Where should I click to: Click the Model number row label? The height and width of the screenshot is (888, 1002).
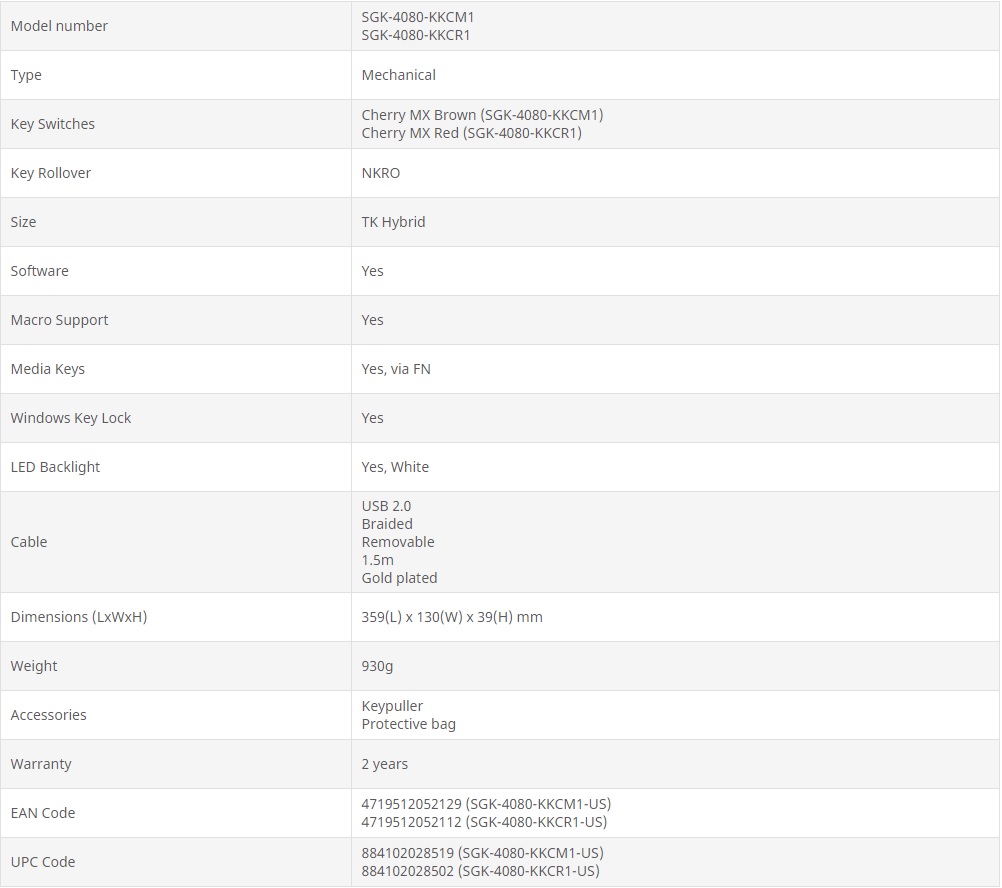(59, 26)
